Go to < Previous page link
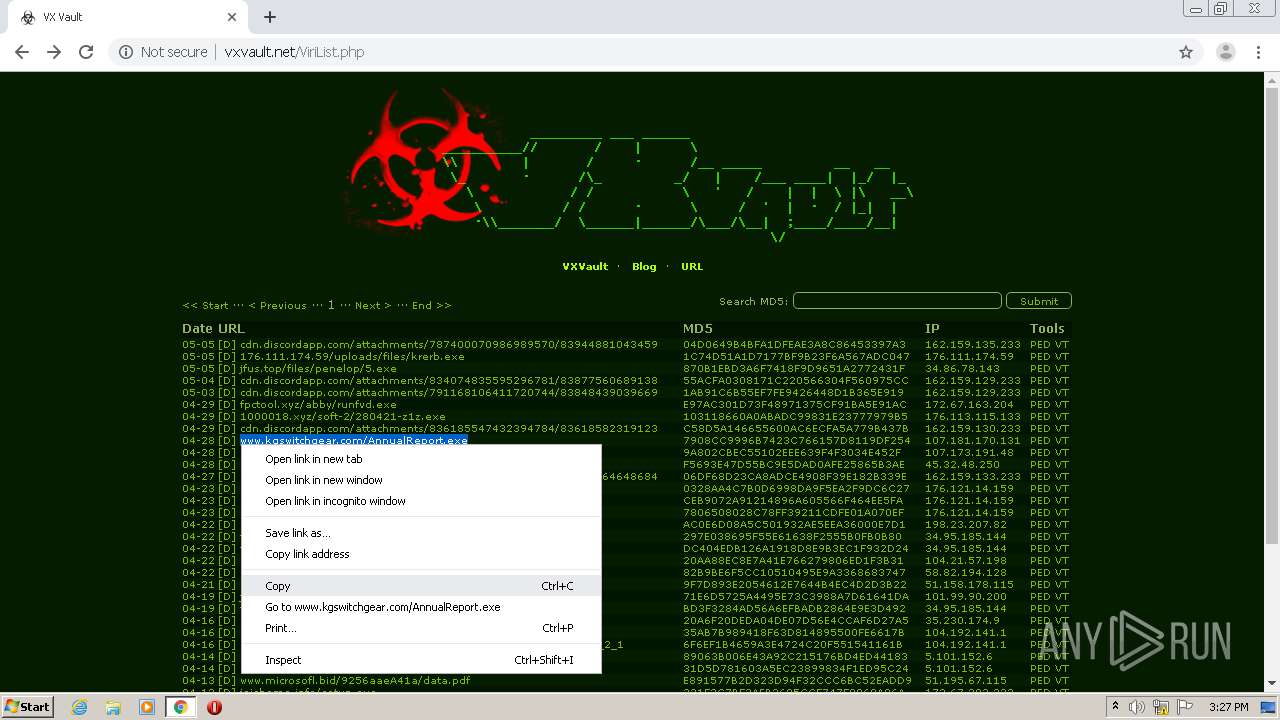The image size is (1280, 720). [277, 305]
